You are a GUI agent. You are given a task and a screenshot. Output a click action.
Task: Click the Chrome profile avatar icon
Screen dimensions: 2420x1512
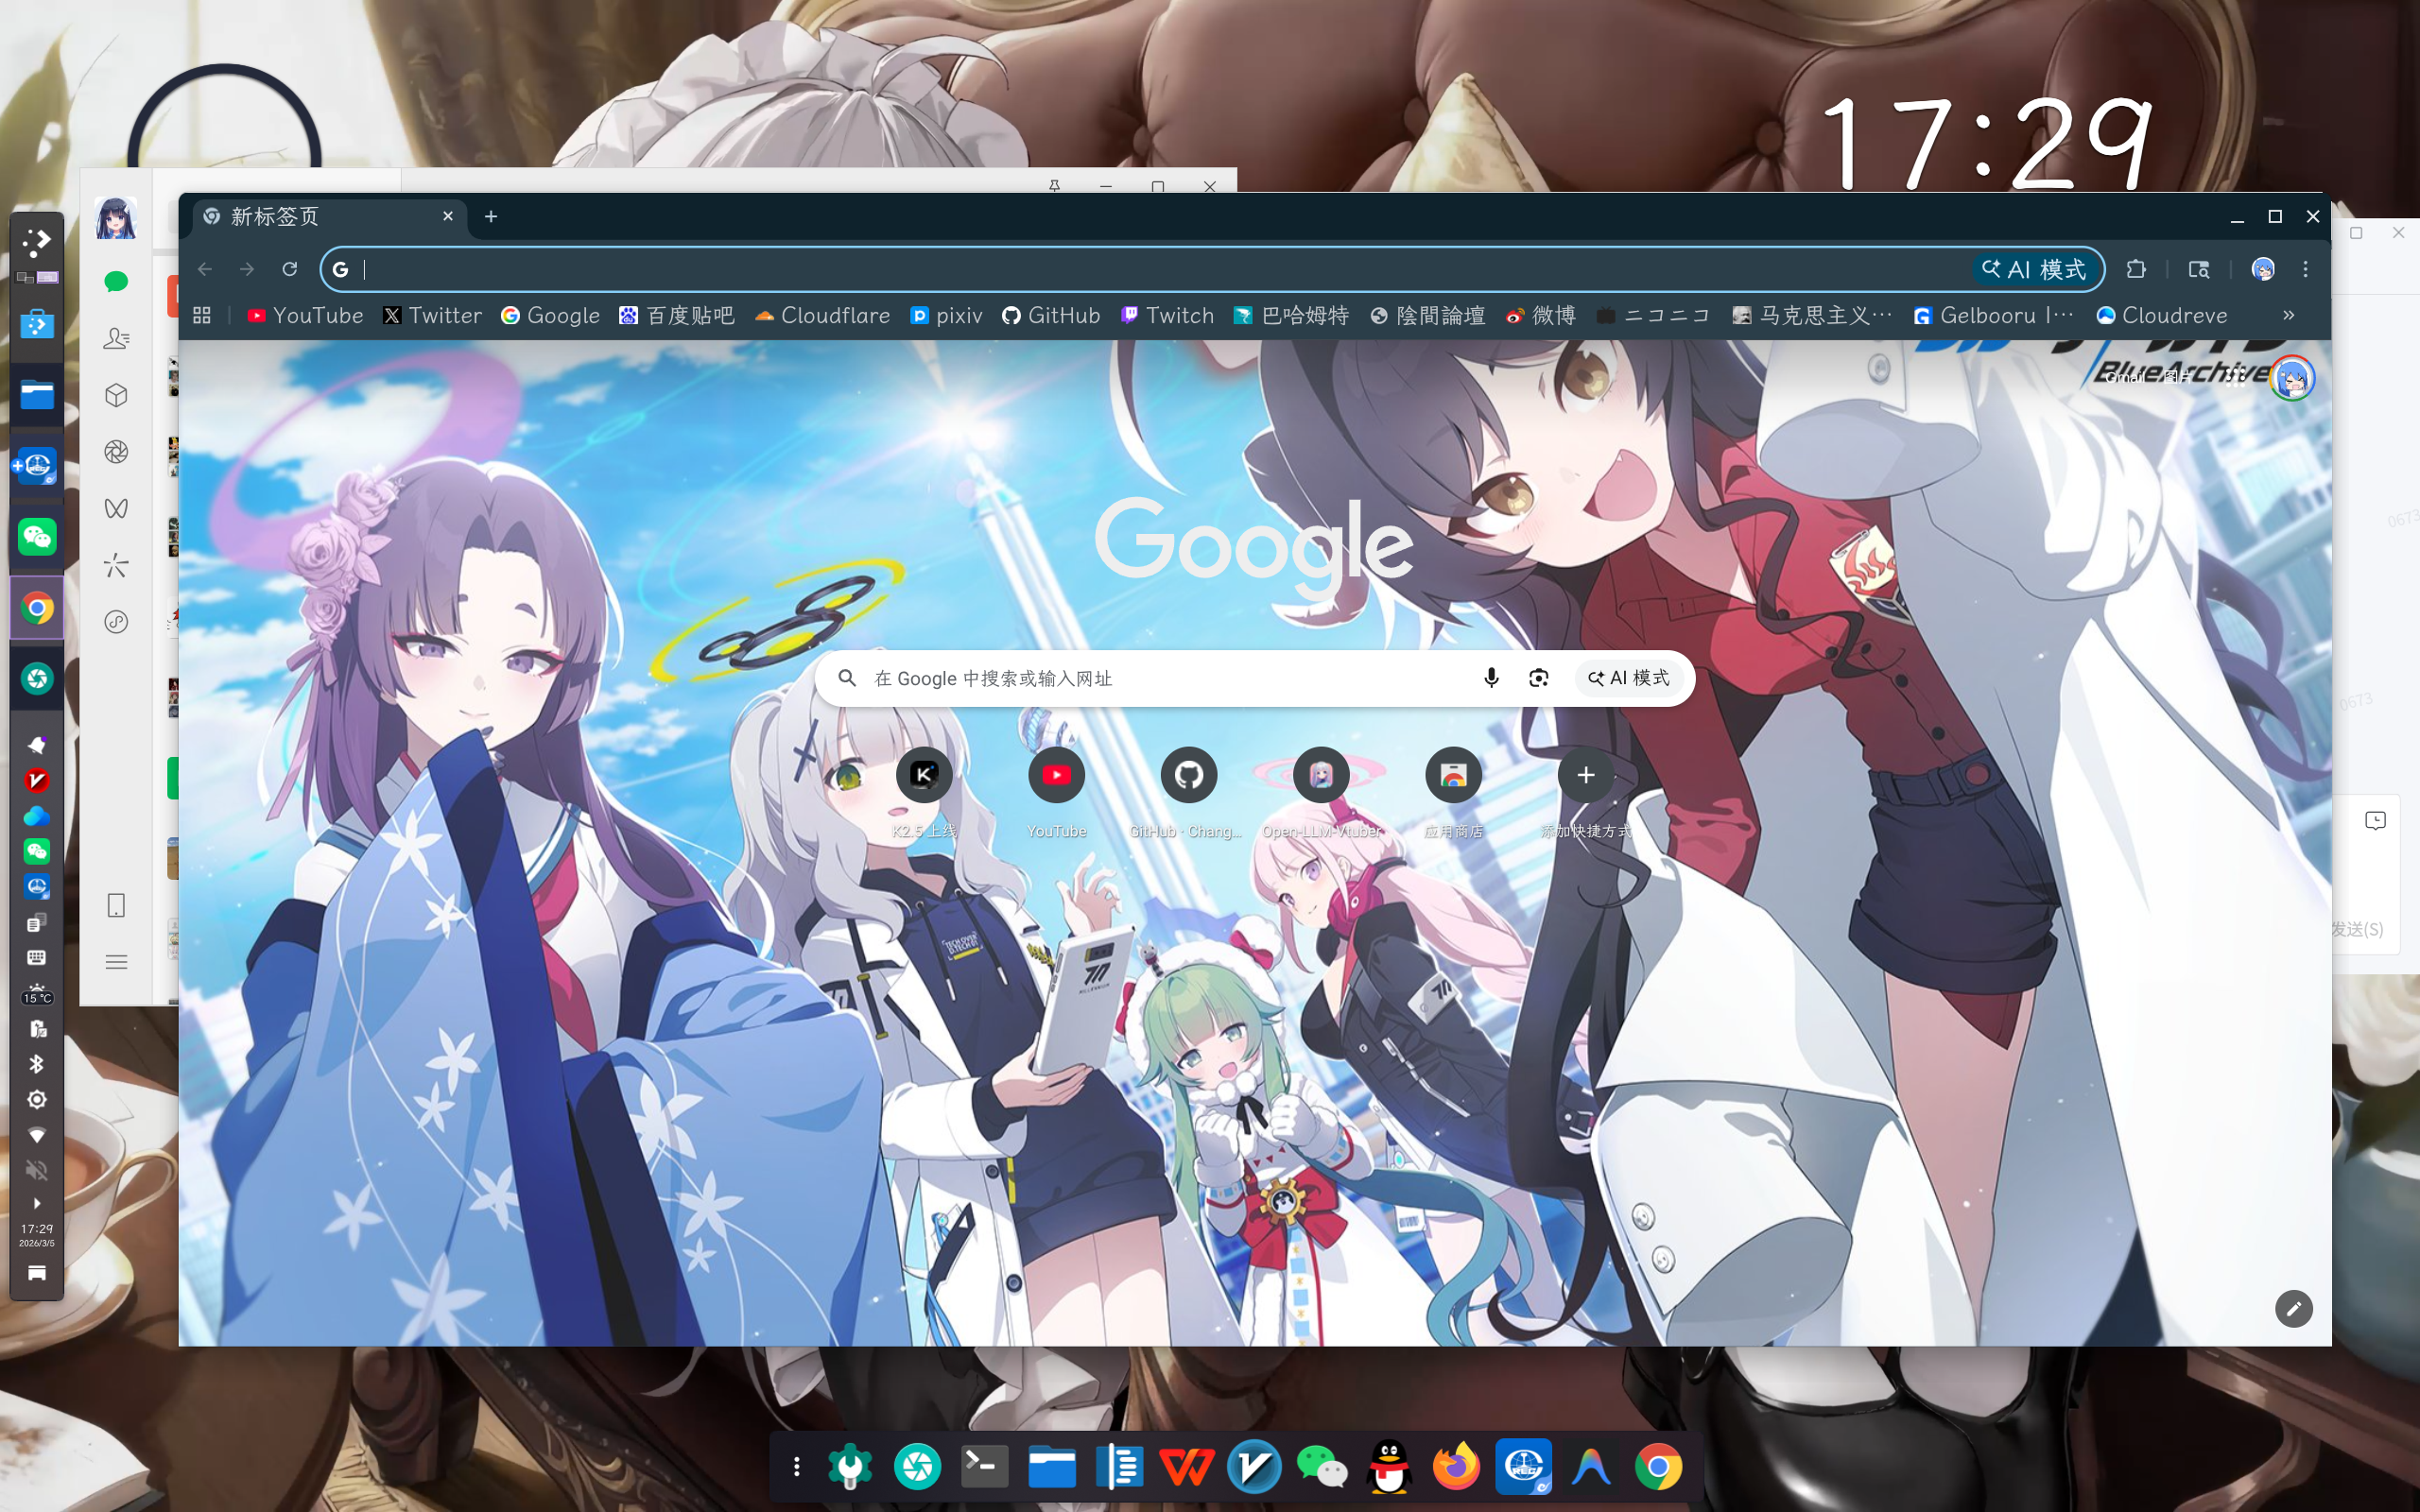tap(2263, 269)
